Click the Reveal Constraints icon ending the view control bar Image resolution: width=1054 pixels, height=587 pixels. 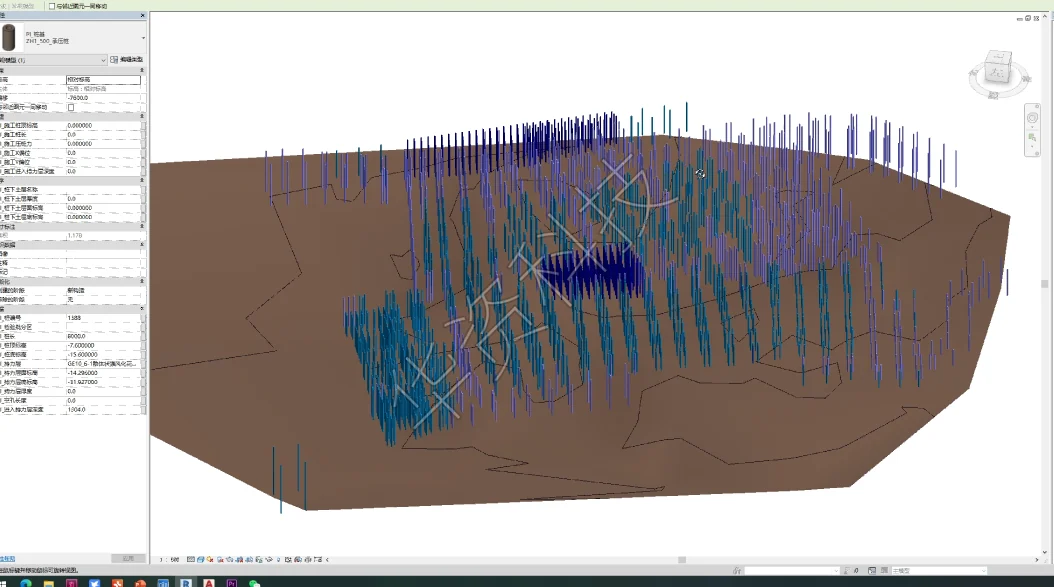click(318, 559)
